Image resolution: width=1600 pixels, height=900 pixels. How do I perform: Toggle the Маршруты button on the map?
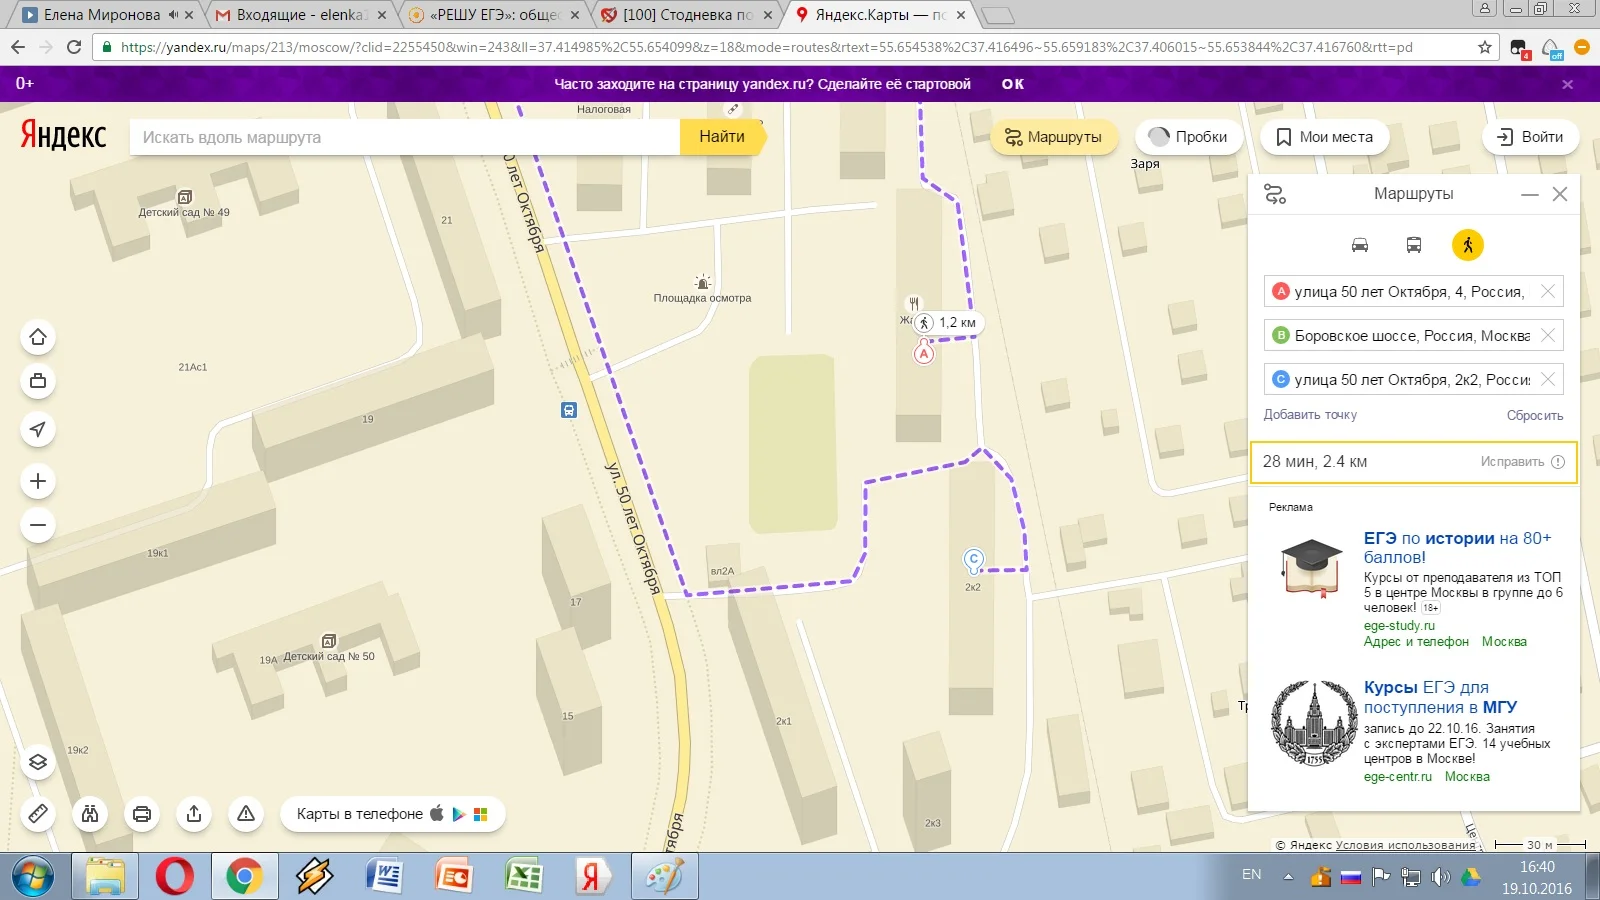(1053, 137)
